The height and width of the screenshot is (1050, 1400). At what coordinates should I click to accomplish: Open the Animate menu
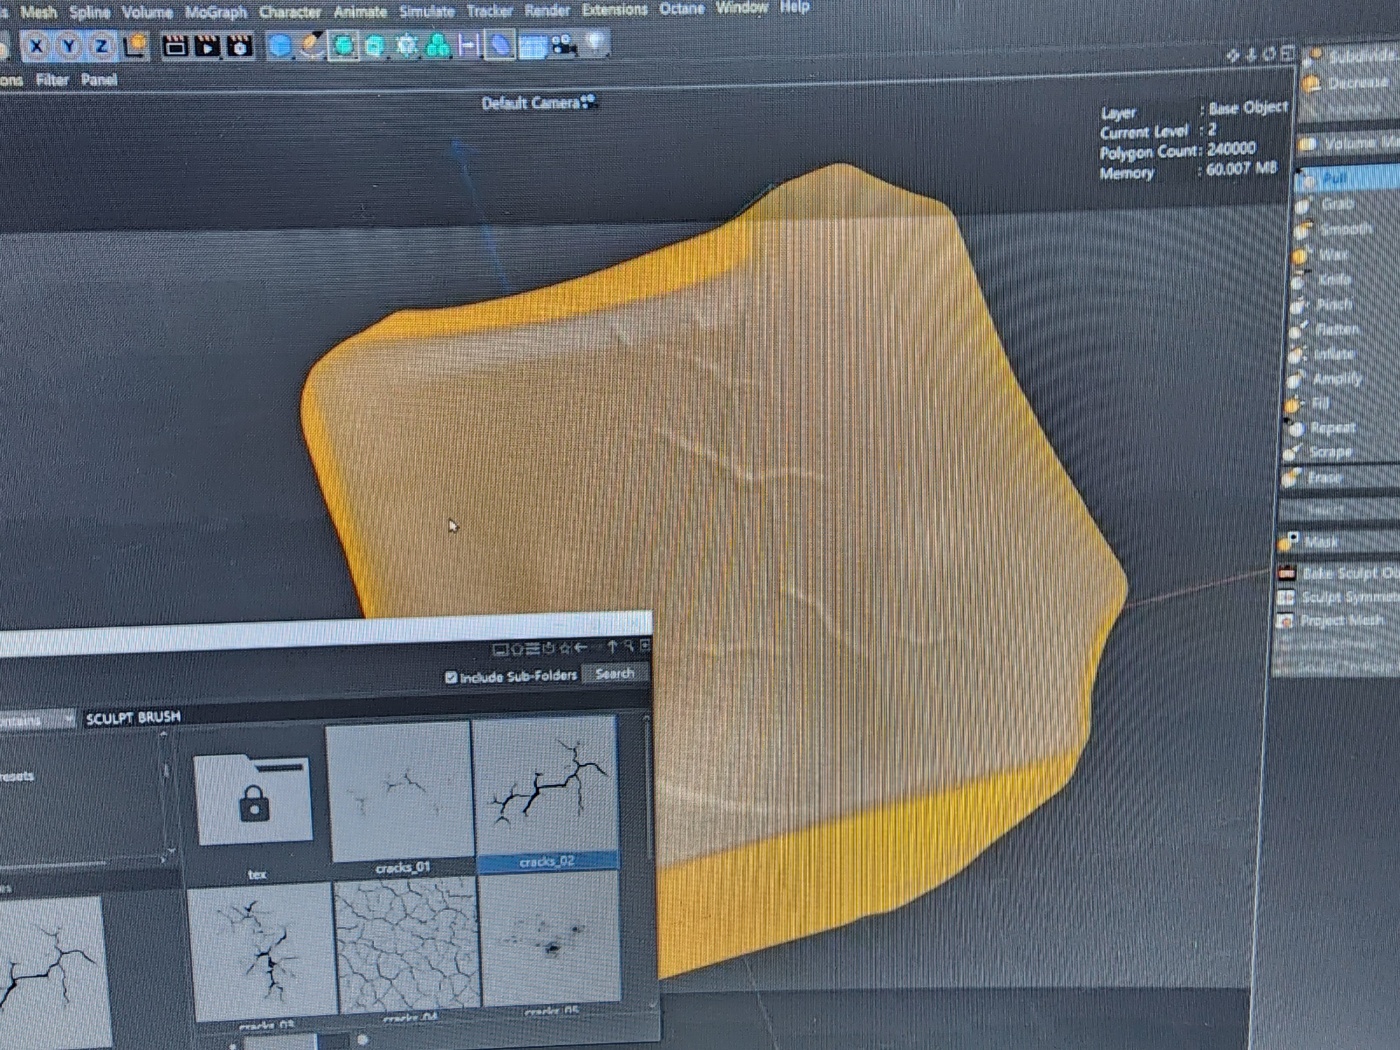pos(360,12)
